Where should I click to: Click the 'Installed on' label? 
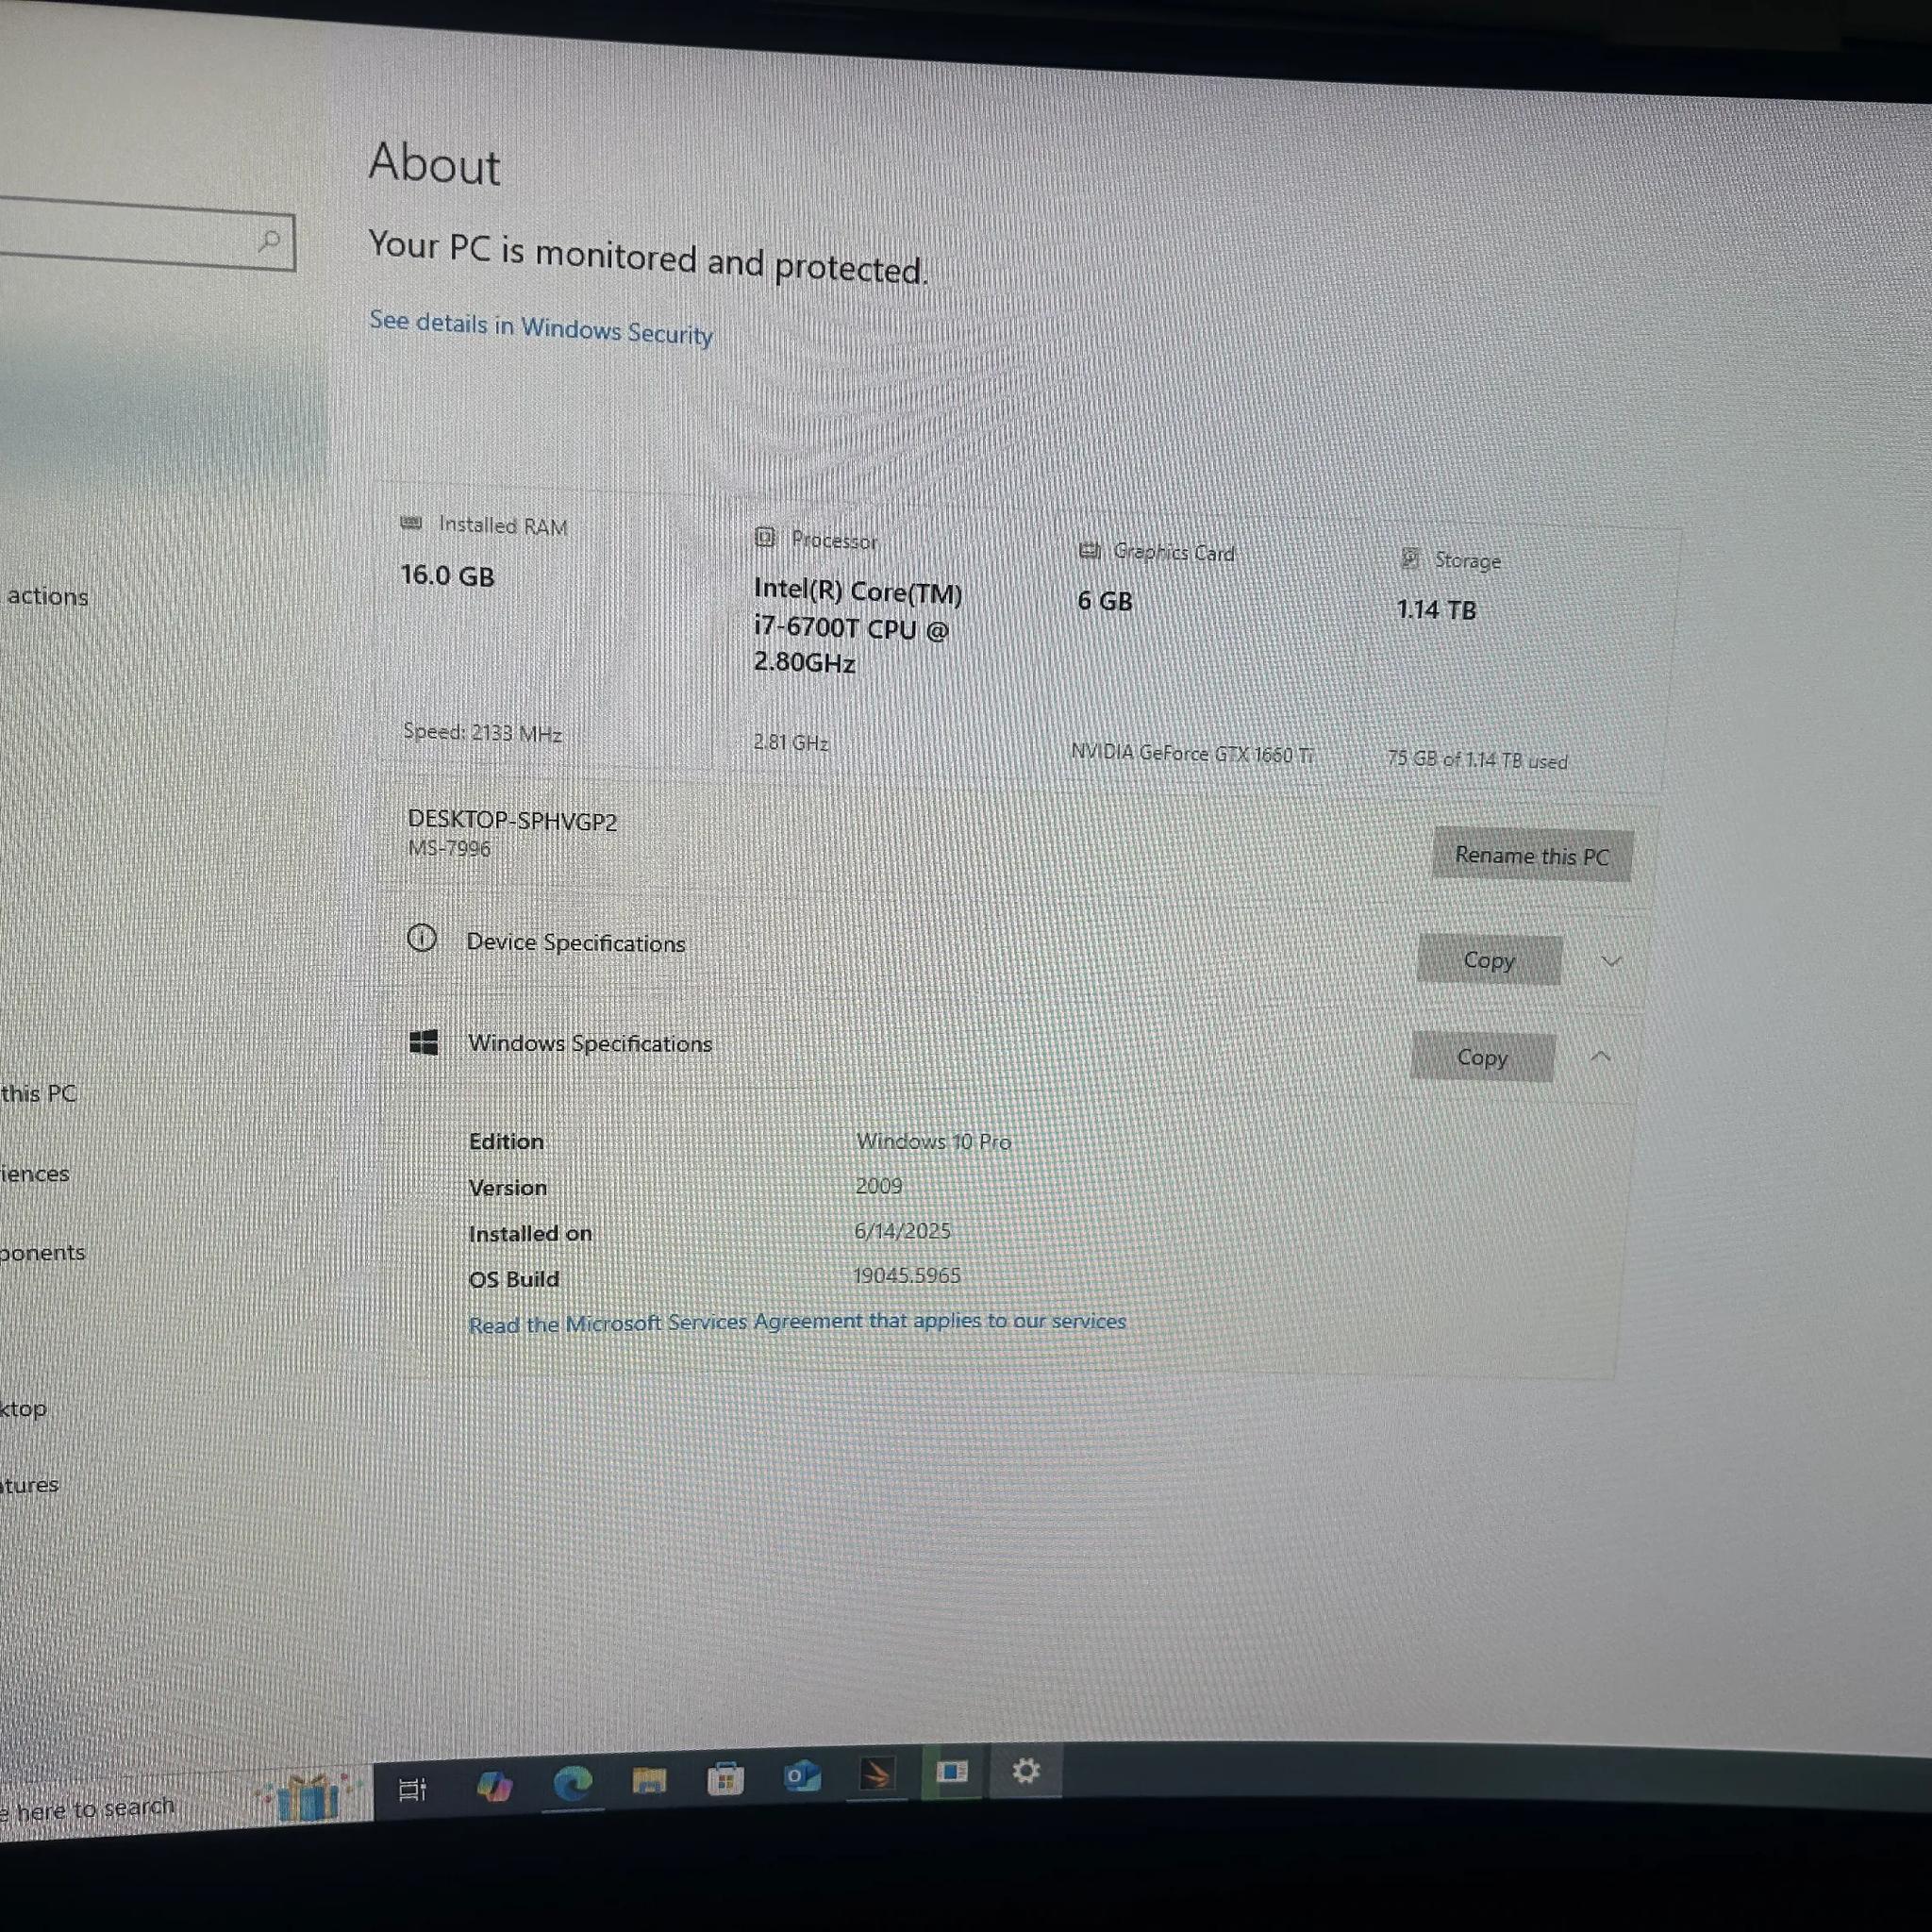[530, 1234]
